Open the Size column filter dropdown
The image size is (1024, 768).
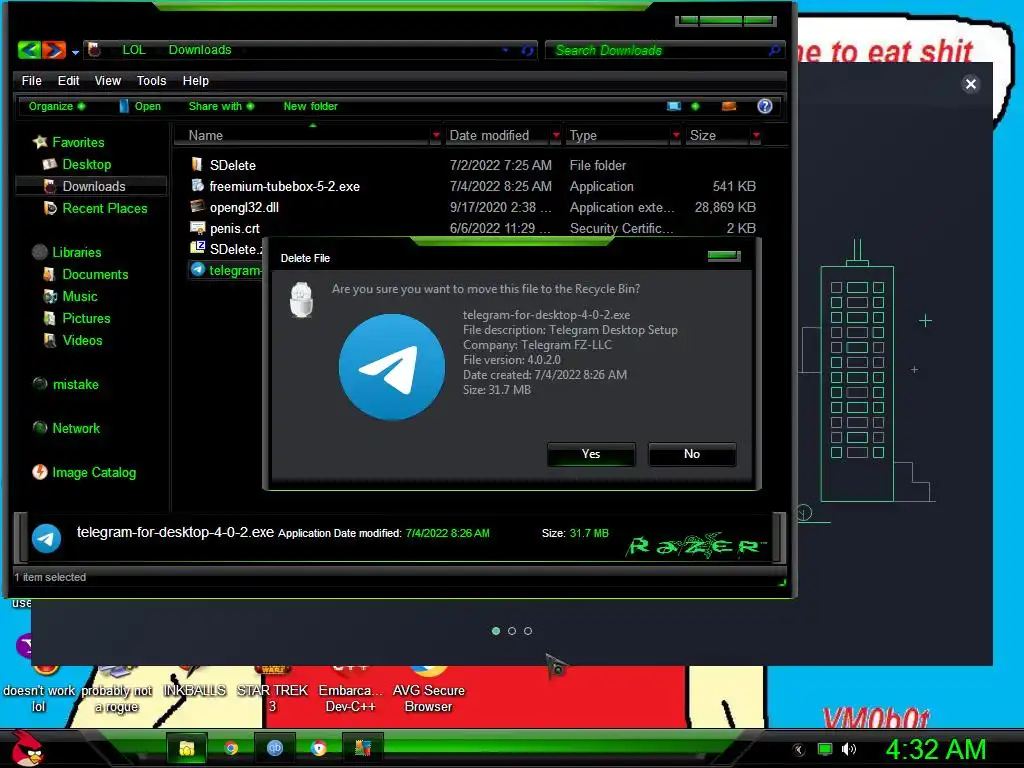[x=756, y=135]
